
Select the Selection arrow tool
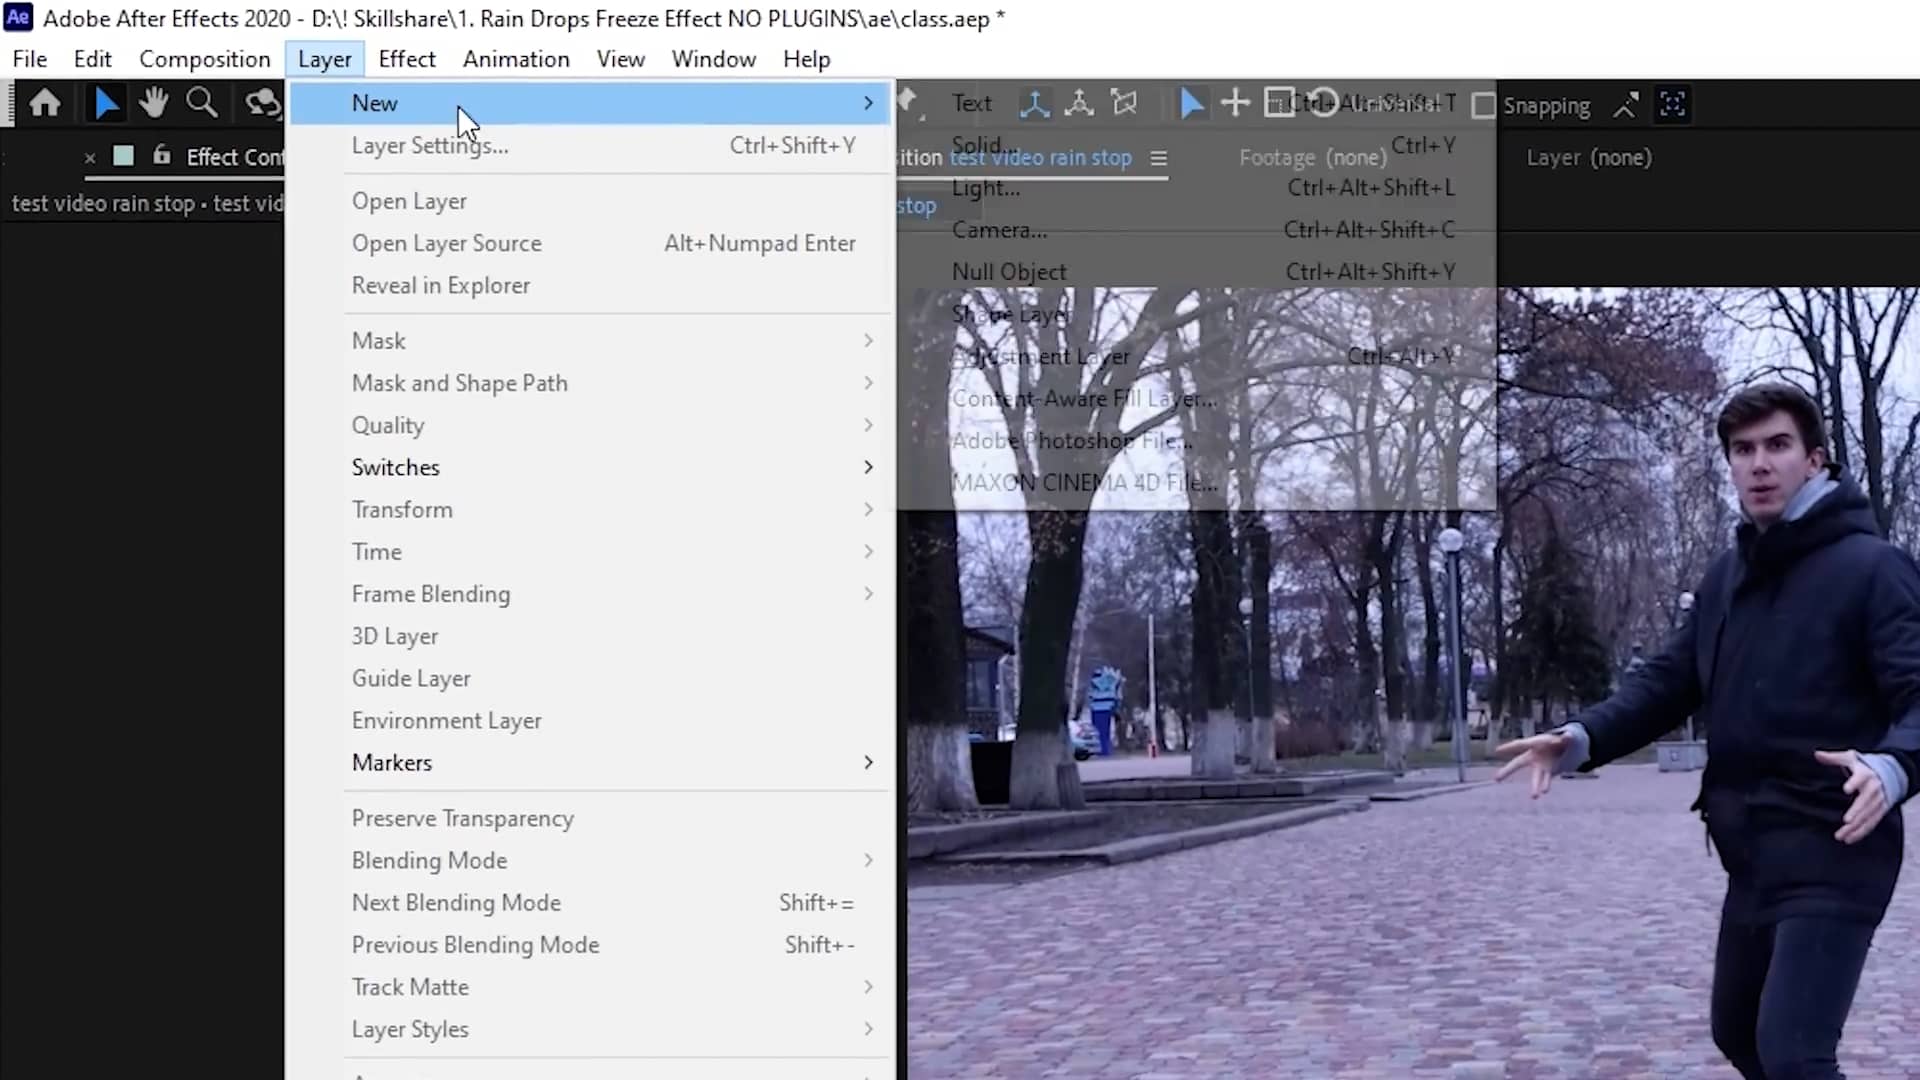(x=106, y=103)
